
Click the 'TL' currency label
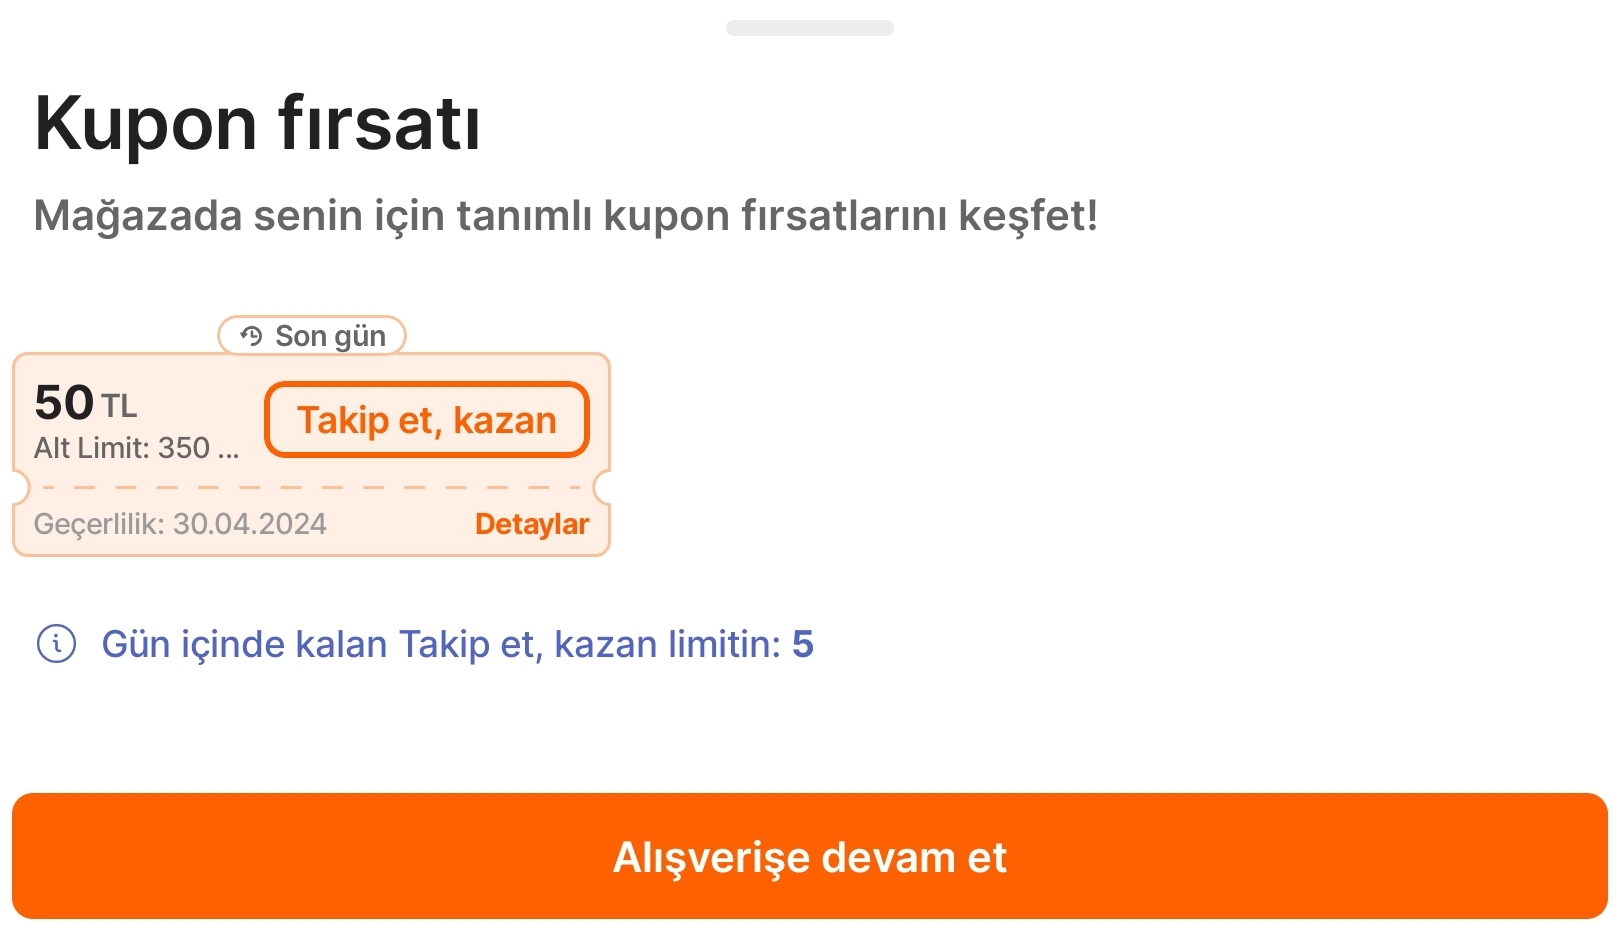point(119,407)
